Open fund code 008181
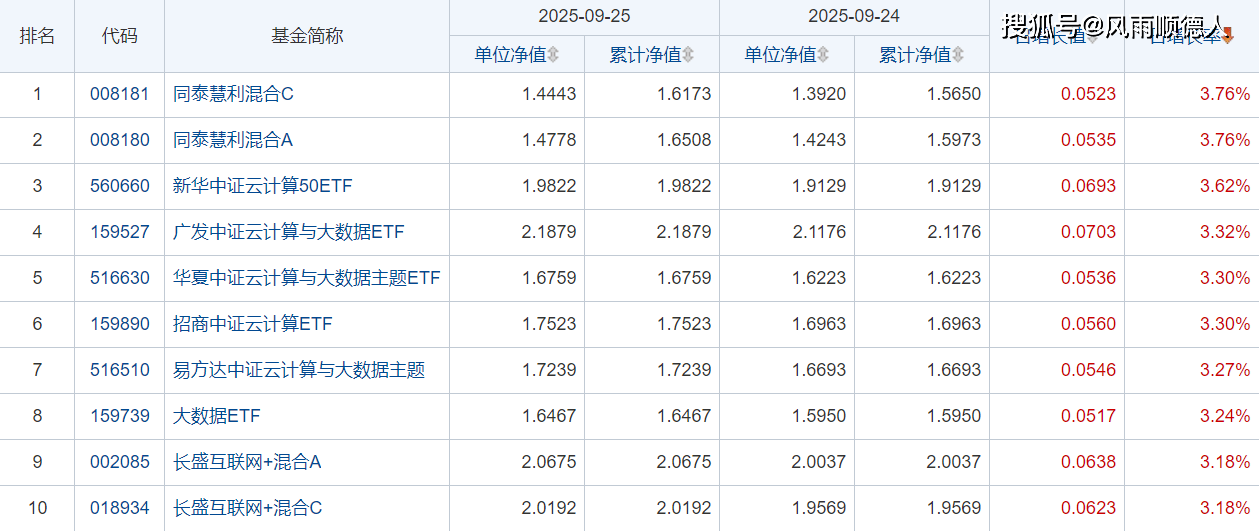The image size is (1259, 531). tap(119, 94)
